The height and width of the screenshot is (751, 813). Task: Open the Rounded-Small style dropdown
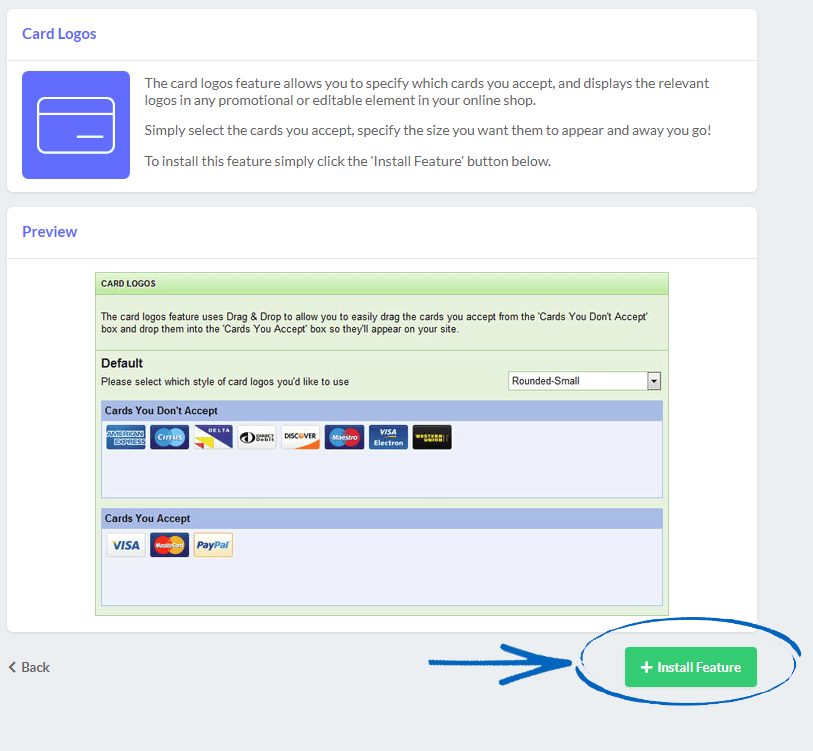pyautogui.click(x=580, y=380)
